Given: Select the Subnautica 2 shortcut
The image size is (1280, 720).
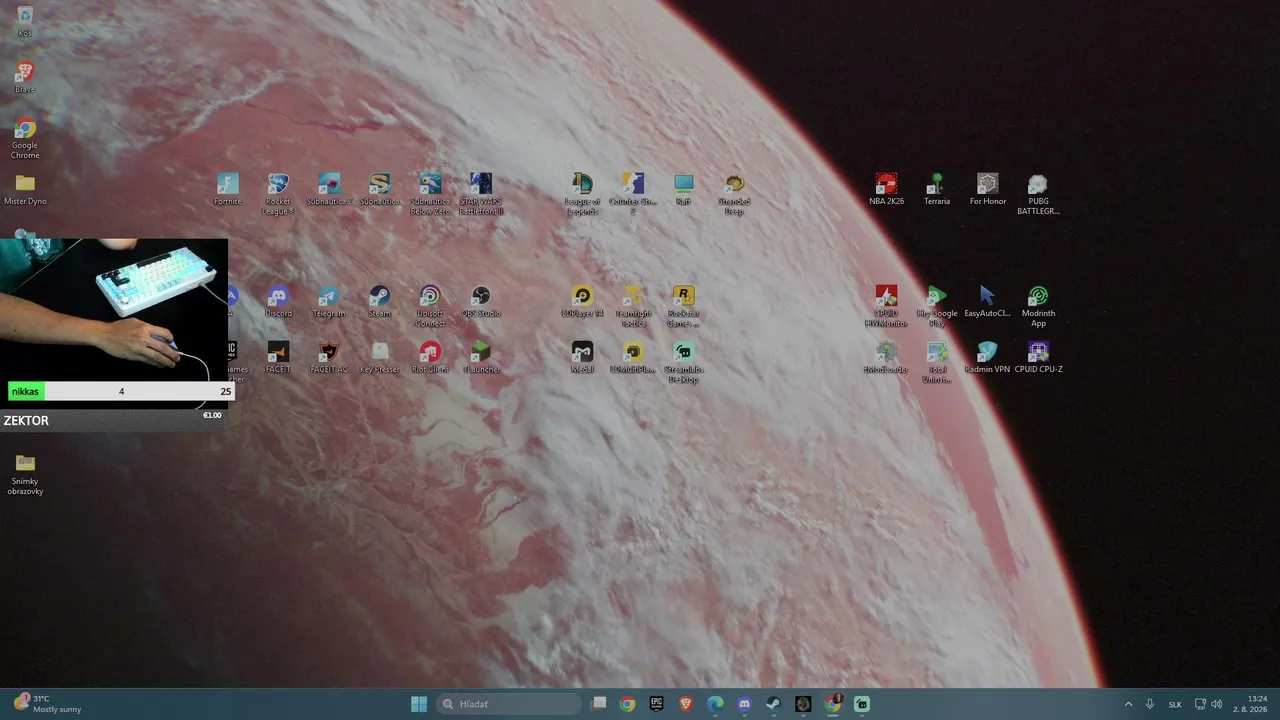Looking at the screenshot, I should pyautogui.click(x=329, y=189).
